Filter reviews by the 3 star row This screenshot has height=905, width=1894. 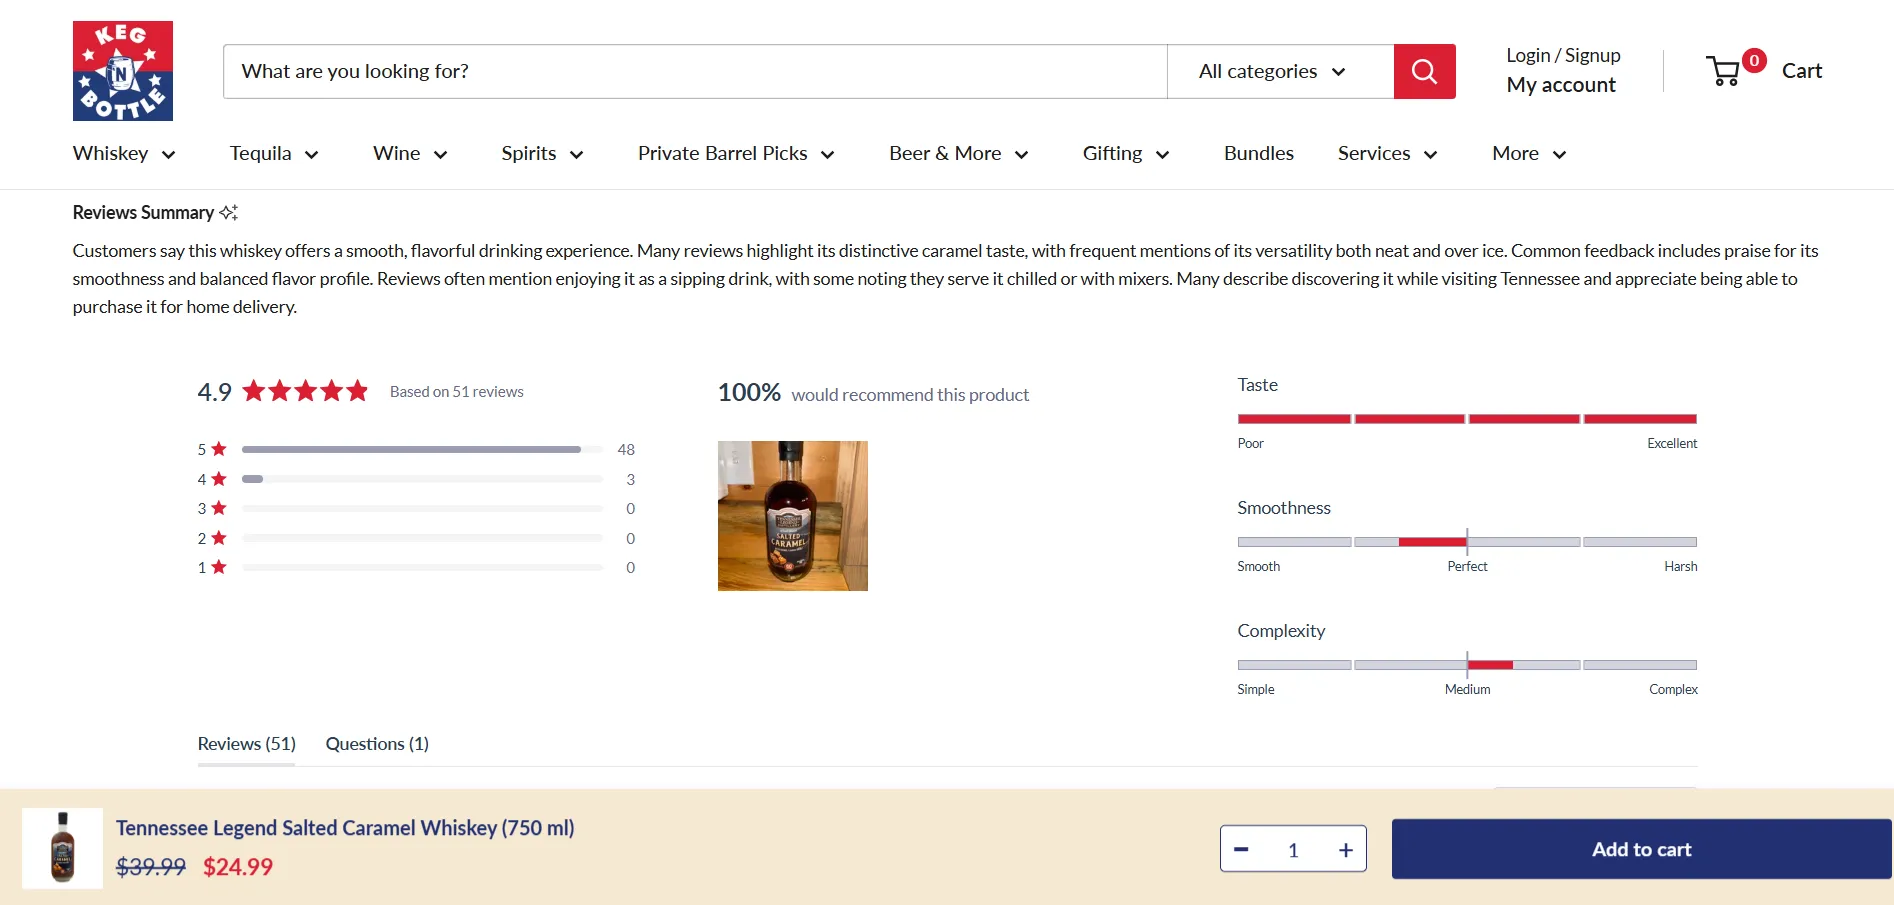[x=416, y=508]
